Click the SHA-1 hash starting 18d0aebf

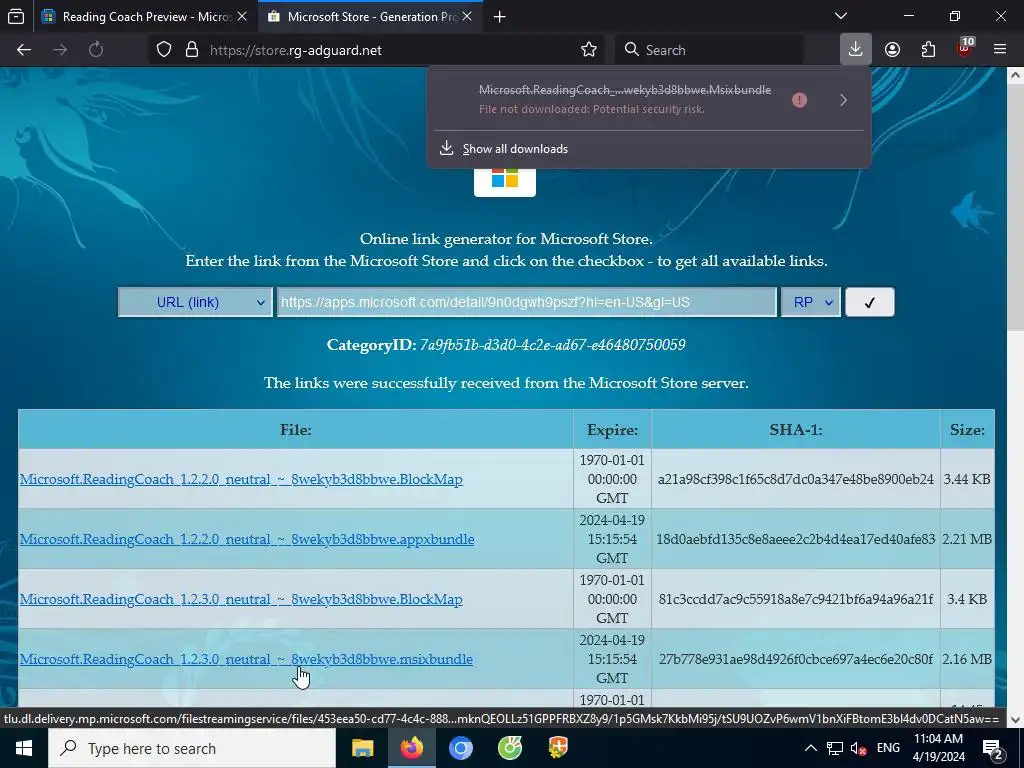point(795,539)
